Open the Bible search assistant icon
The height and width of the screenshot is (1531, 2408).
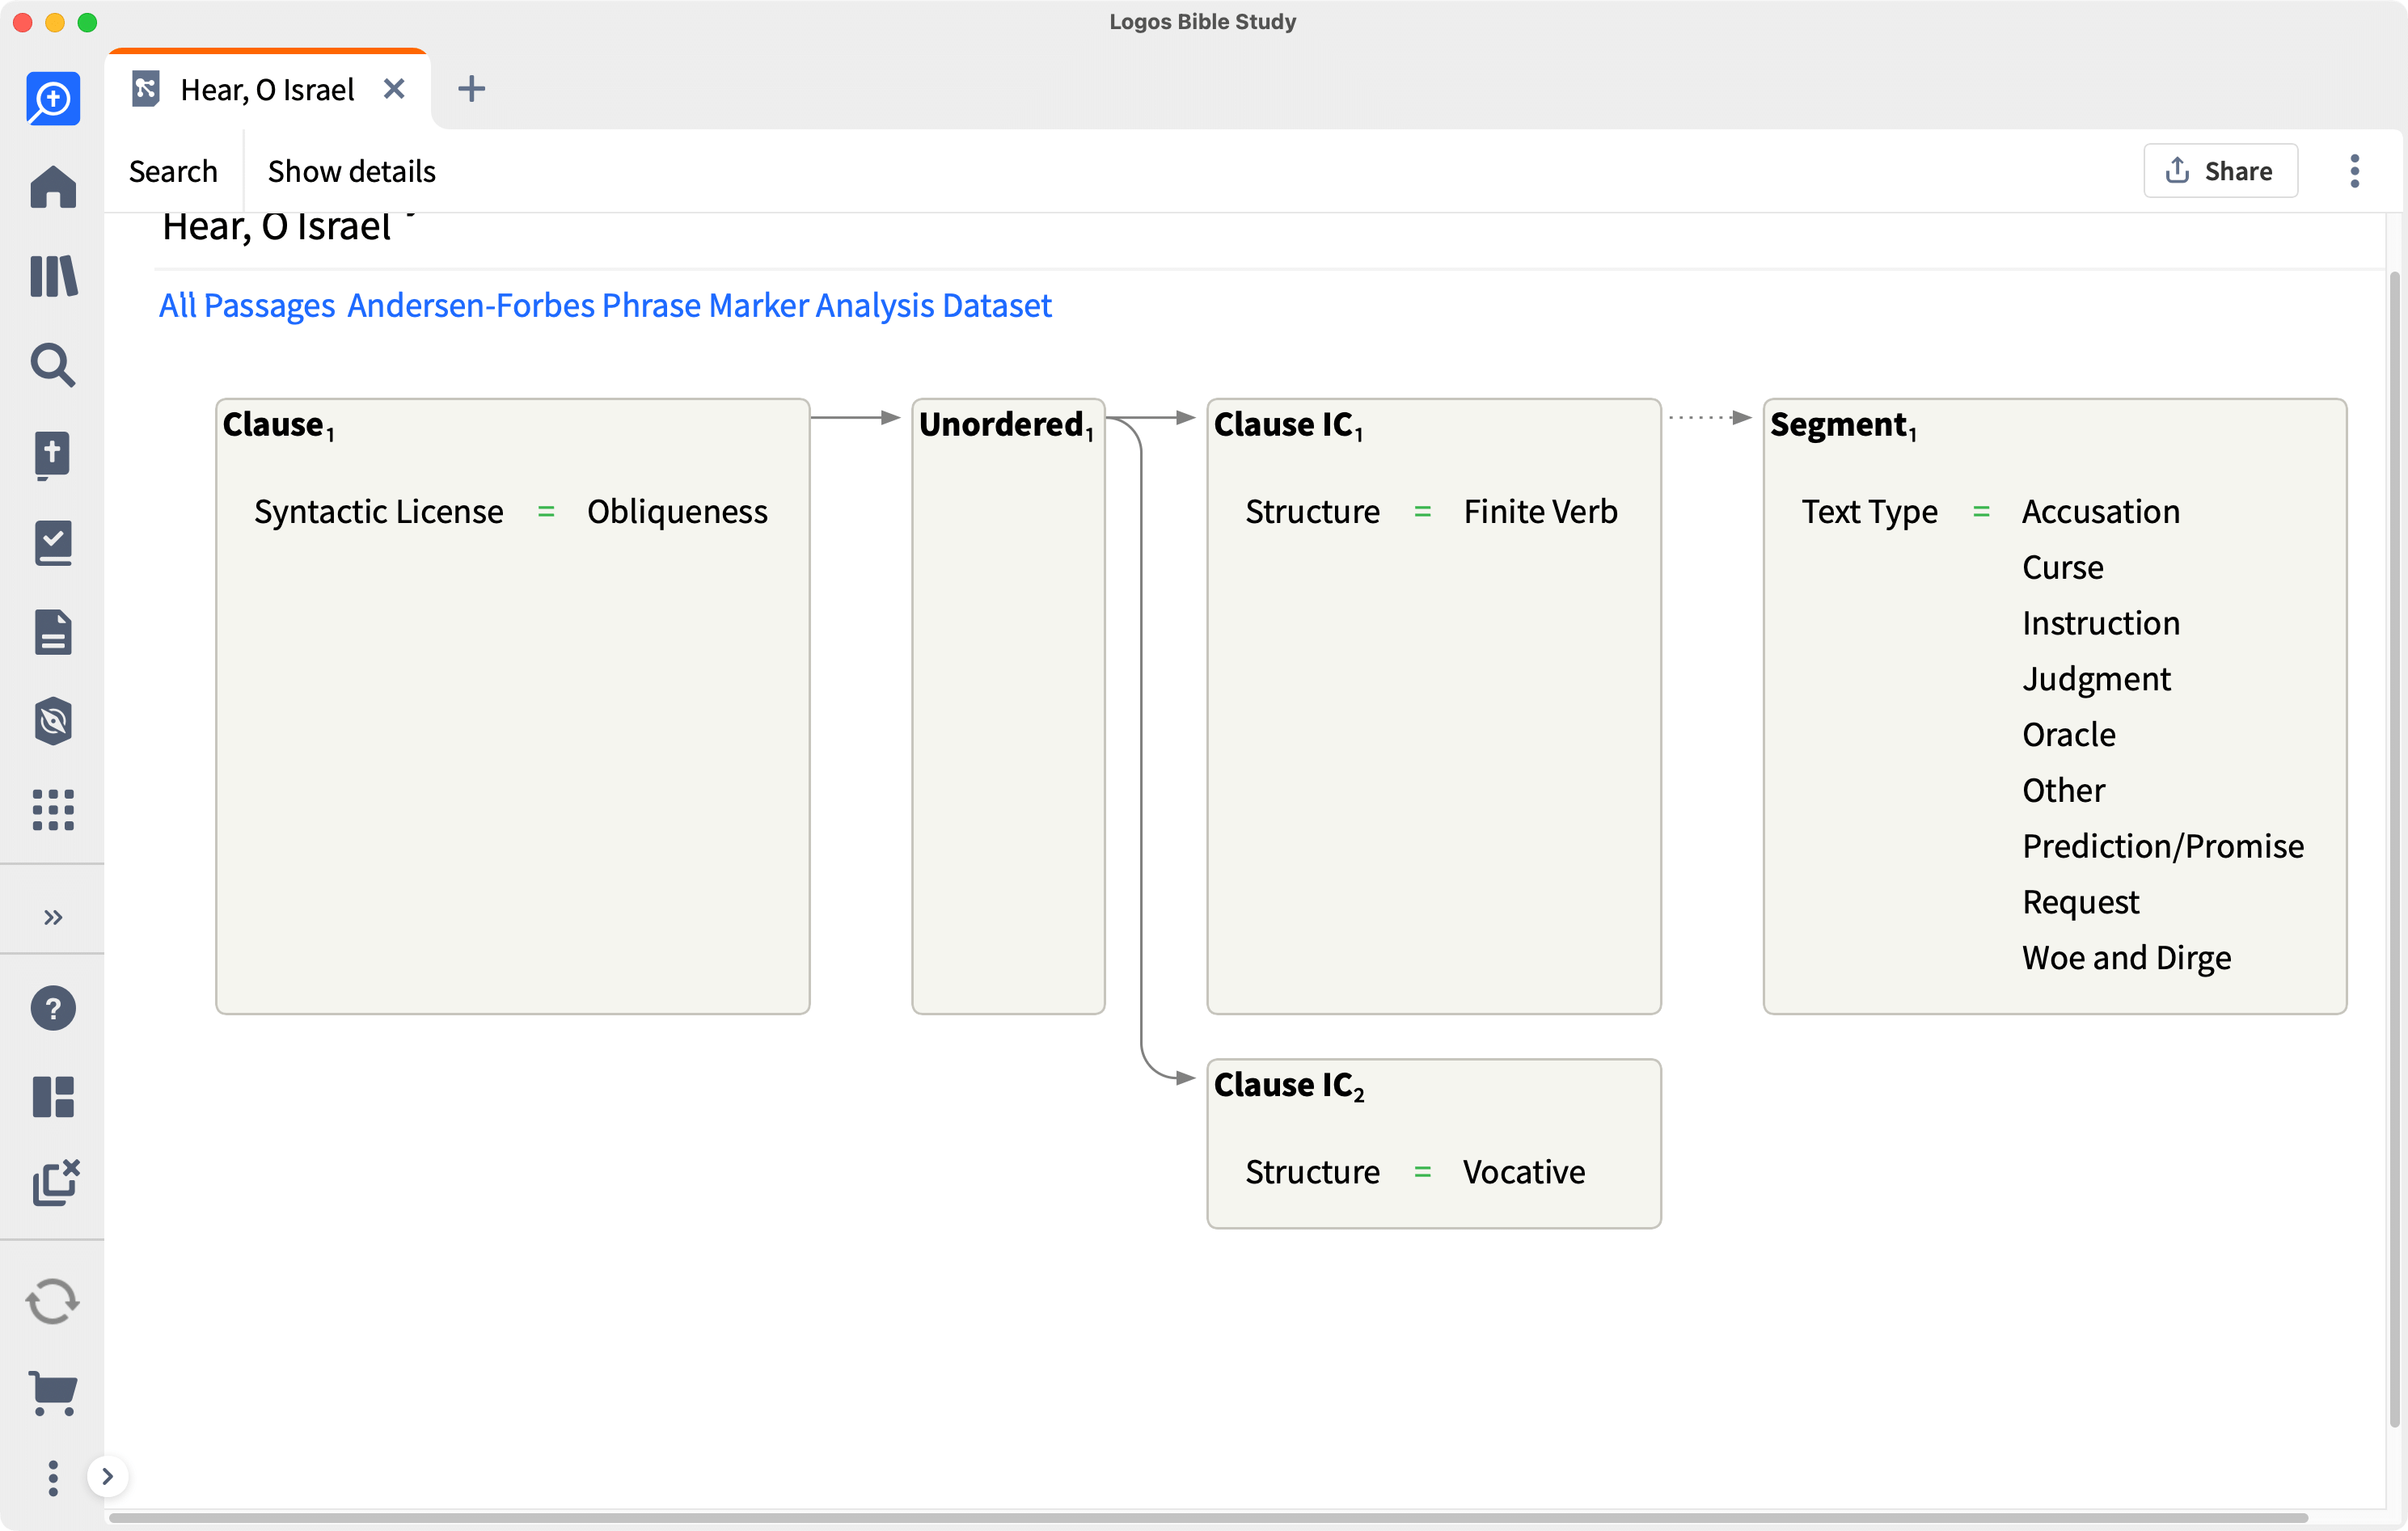click(53, 98)
